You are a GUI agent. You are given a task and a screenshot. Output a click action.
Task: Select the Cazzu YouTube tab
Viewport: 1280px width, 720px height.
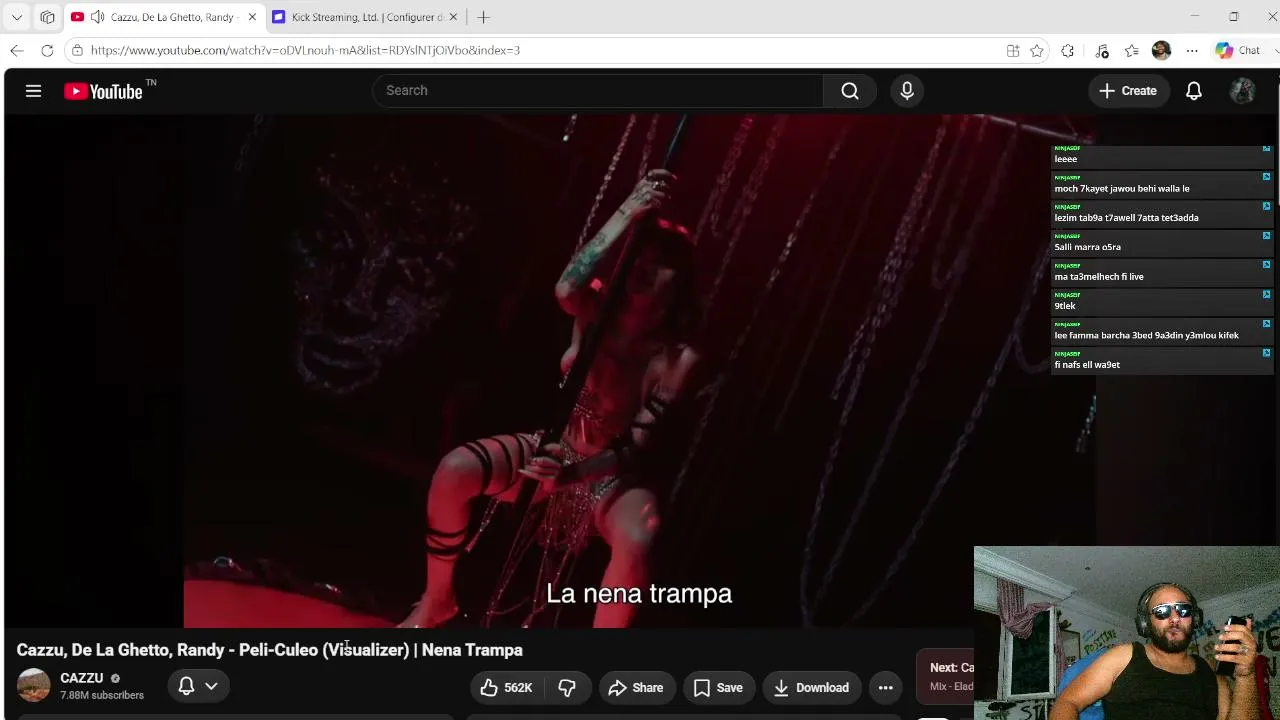pyautogui.click(x=164, y=17)
